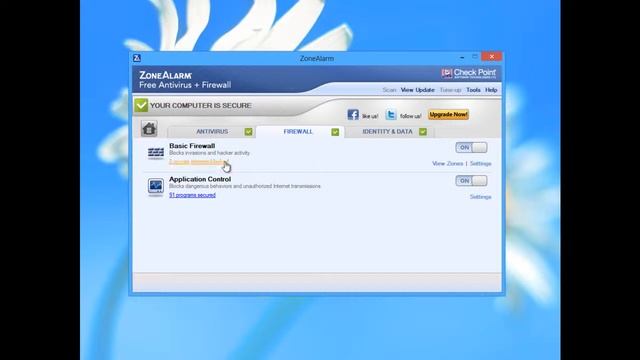Screen dimensions: 640x360
Task: Click View Update in the top menu
Action: pos(418,90)
